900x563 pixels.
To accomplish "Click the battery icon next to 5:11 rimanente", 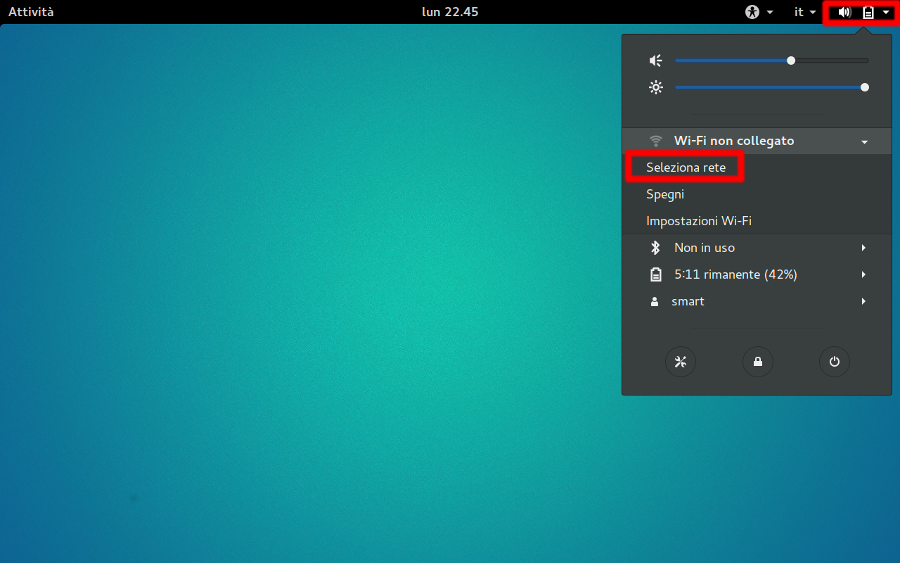I will click(x=656, y=275).
